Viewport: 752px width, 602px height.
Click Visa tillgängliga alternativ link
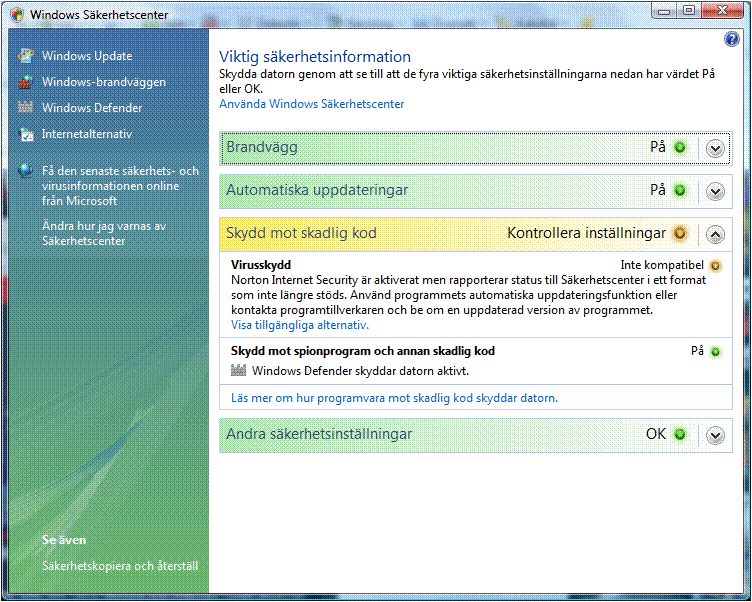[300, 325]
